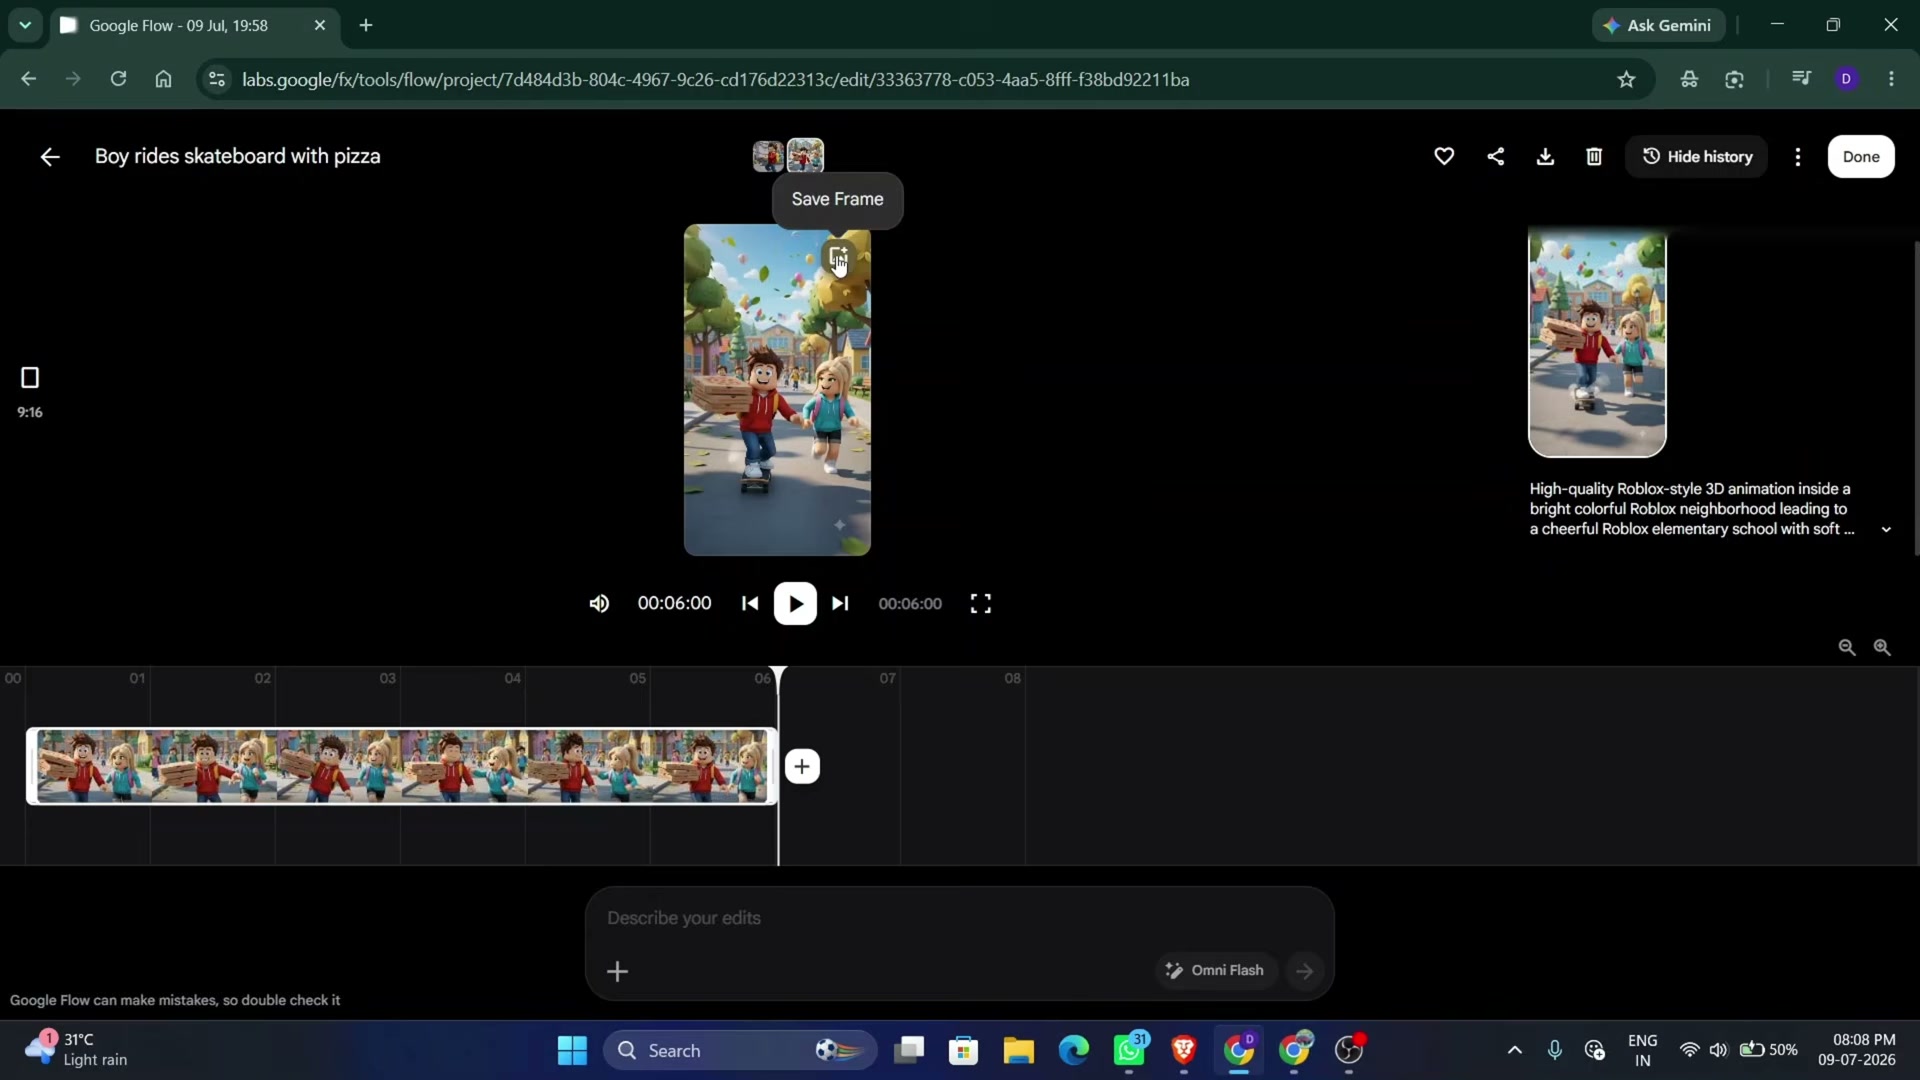Share the video via share icon
1920x1080 pixels.
[x=1496, y=157]
